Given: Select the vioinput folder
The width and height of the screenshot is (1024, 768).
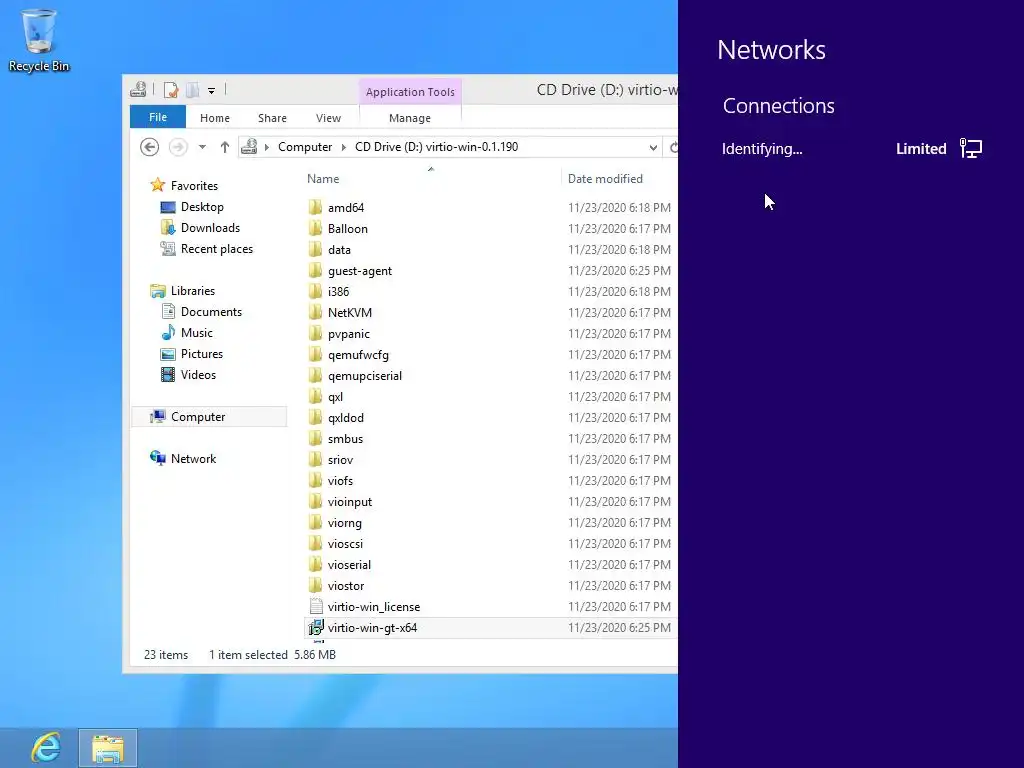Looking at the screenshot, I should [349, 502].
